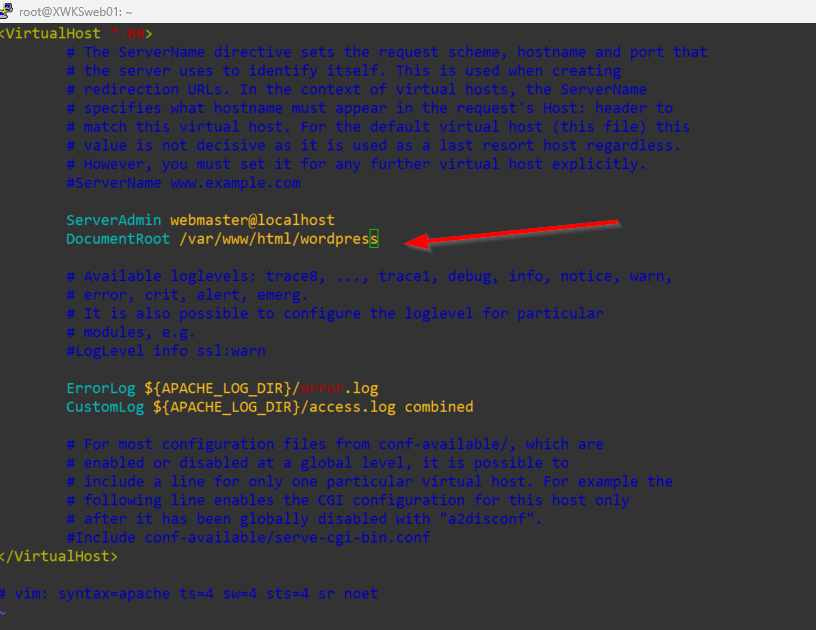The height and width of the screenshot is (630, 816).
Task: Click the DocumentRoot directive keyword
Action: [118, 239]
